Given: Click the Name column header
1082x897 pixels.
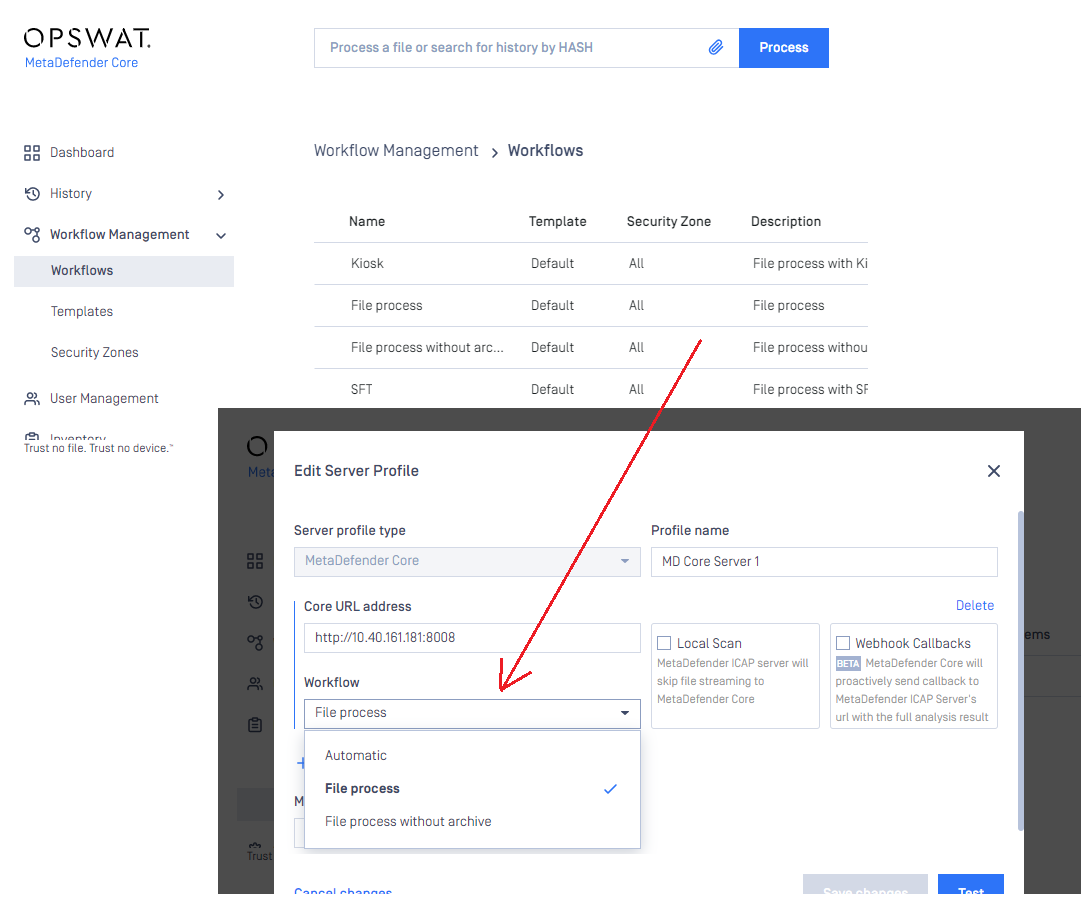Looking at the screenshot, I should [367, 221].
